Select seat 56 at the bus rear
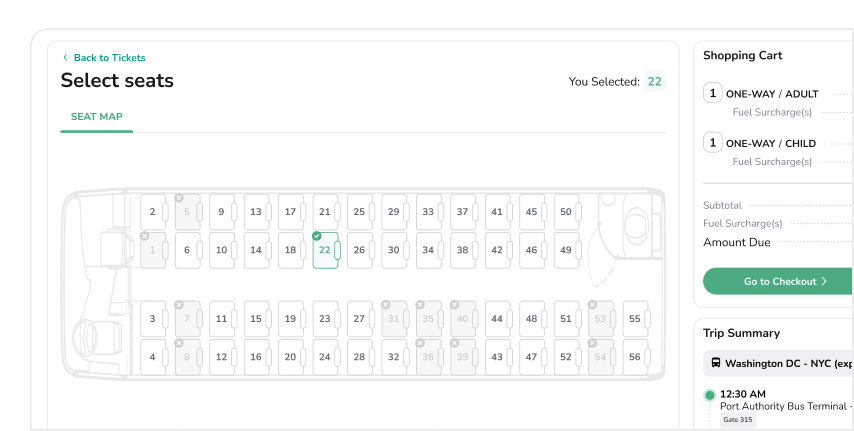This screenshot has height=431, width=854. click(x=634, y=357)
